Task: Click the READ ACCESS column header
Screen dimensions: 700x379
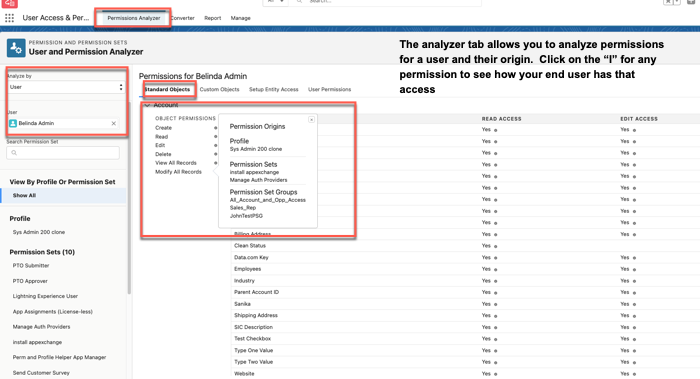Action: click(x=501, y=119)
